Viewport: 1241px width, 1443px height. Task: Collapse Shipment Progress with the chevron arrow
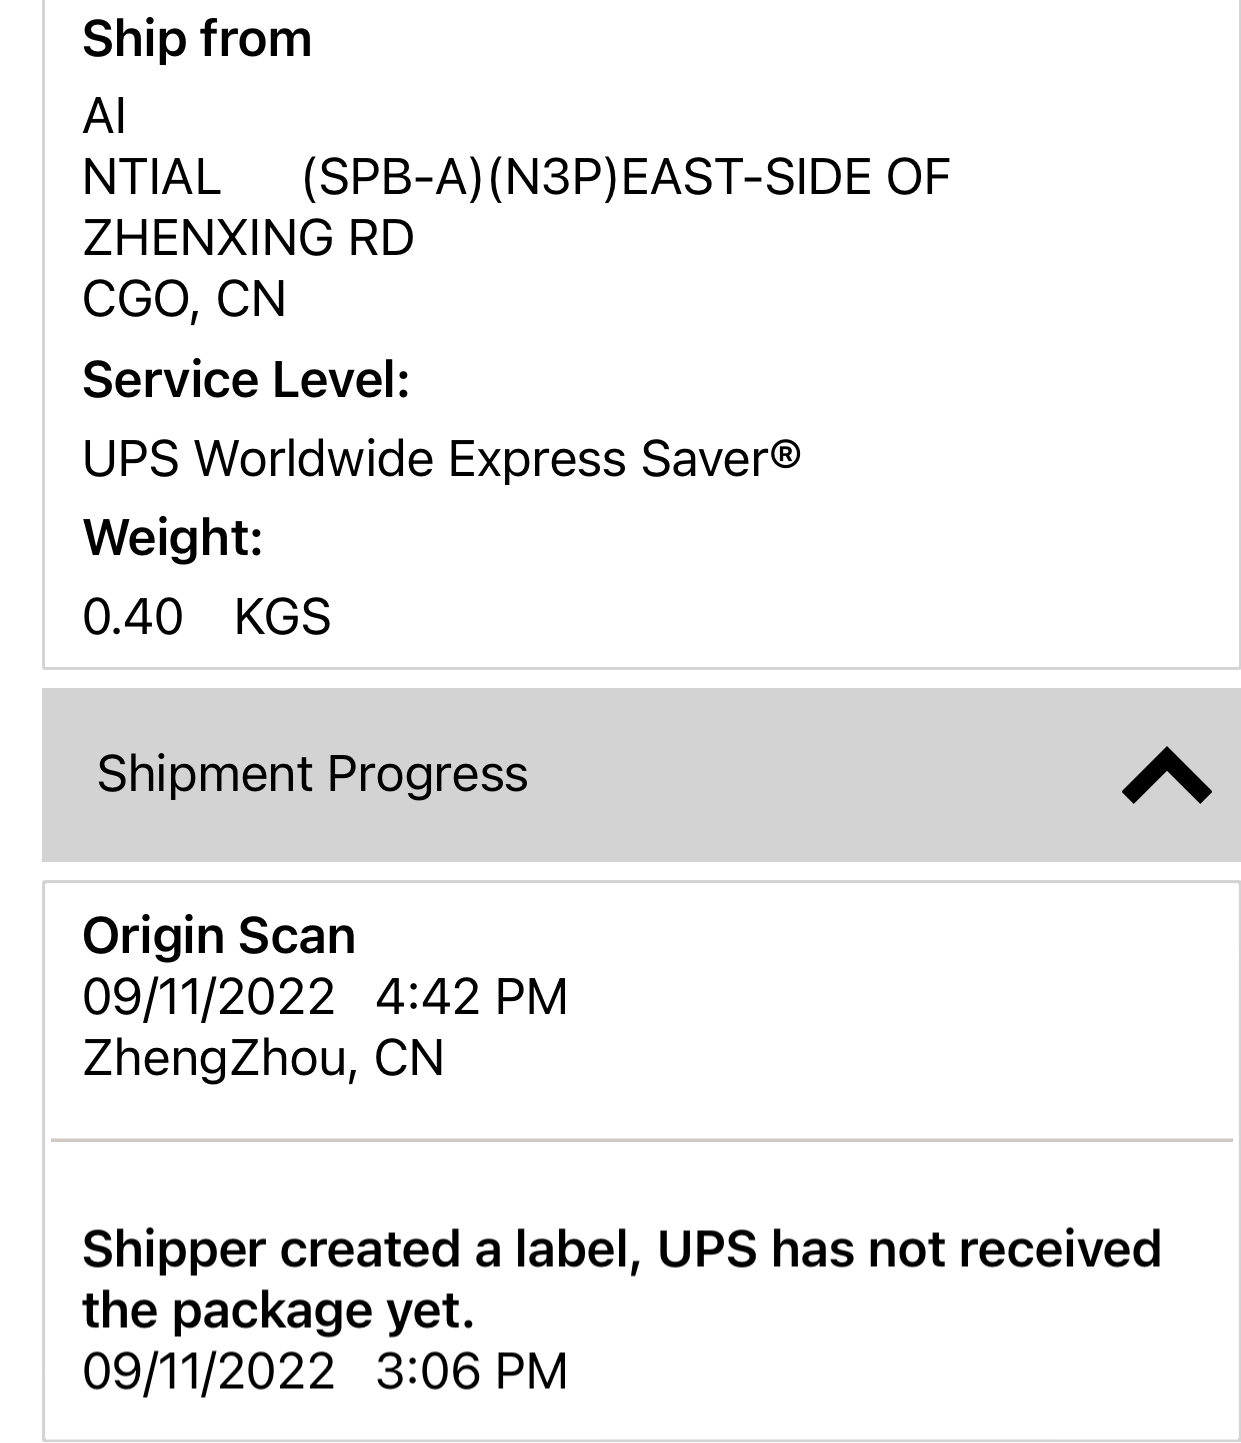pyautogui.click(x=1166, y=775)
